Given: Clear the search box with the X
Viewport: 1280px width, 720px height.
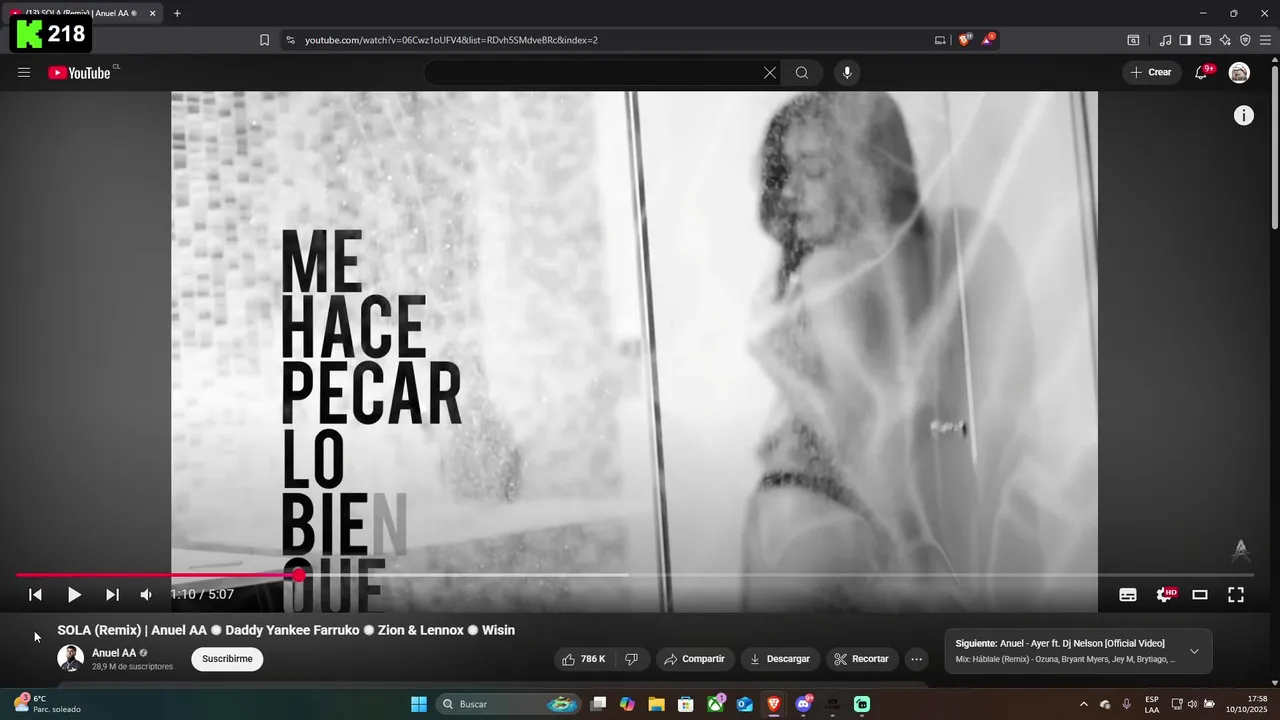Looking at the screenshot, I should click(770, 73).
